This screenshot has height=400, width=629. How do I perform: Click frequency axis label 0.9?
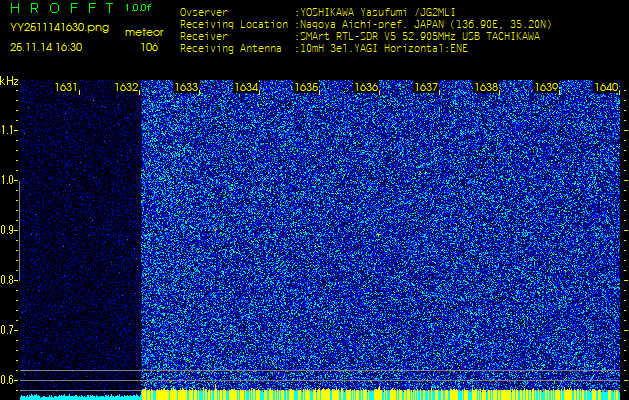[8, 230]
